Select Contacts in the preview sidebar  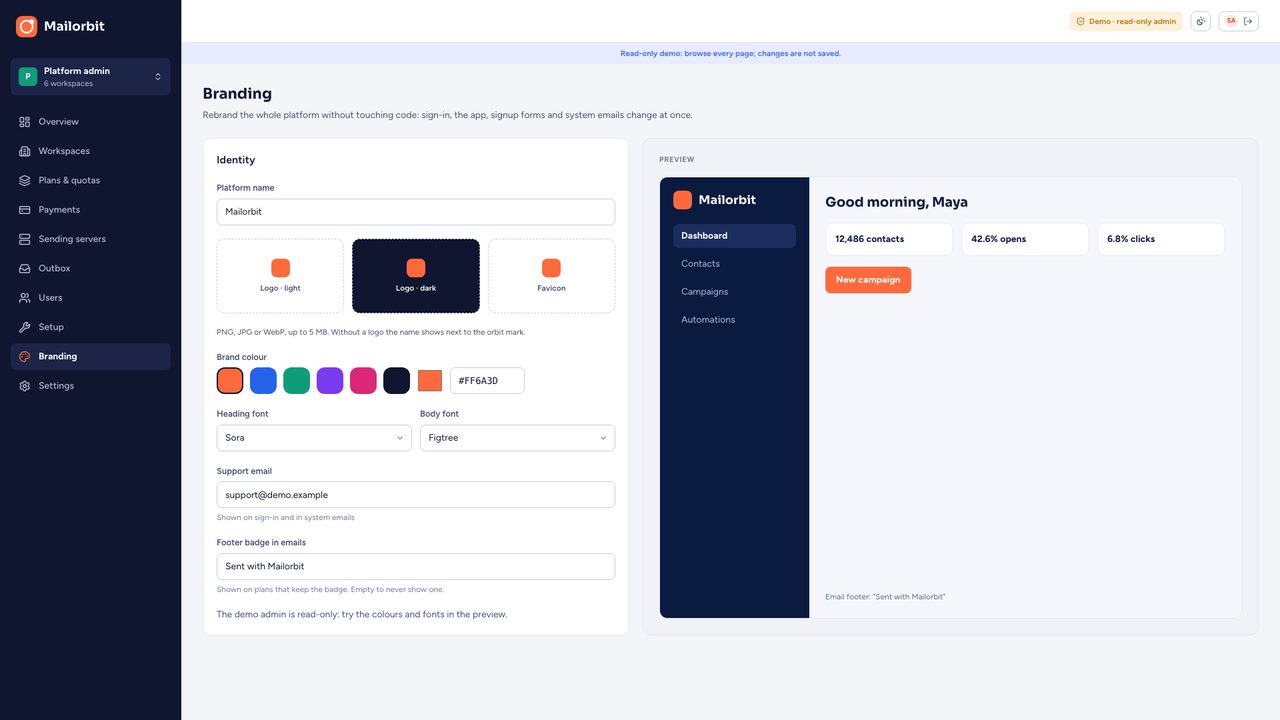pos(734,264)
